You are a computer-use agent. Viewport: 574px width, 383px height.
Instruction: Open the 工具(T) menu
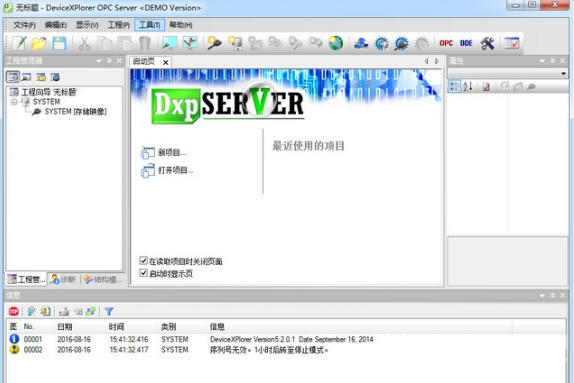tap(149, 25)
